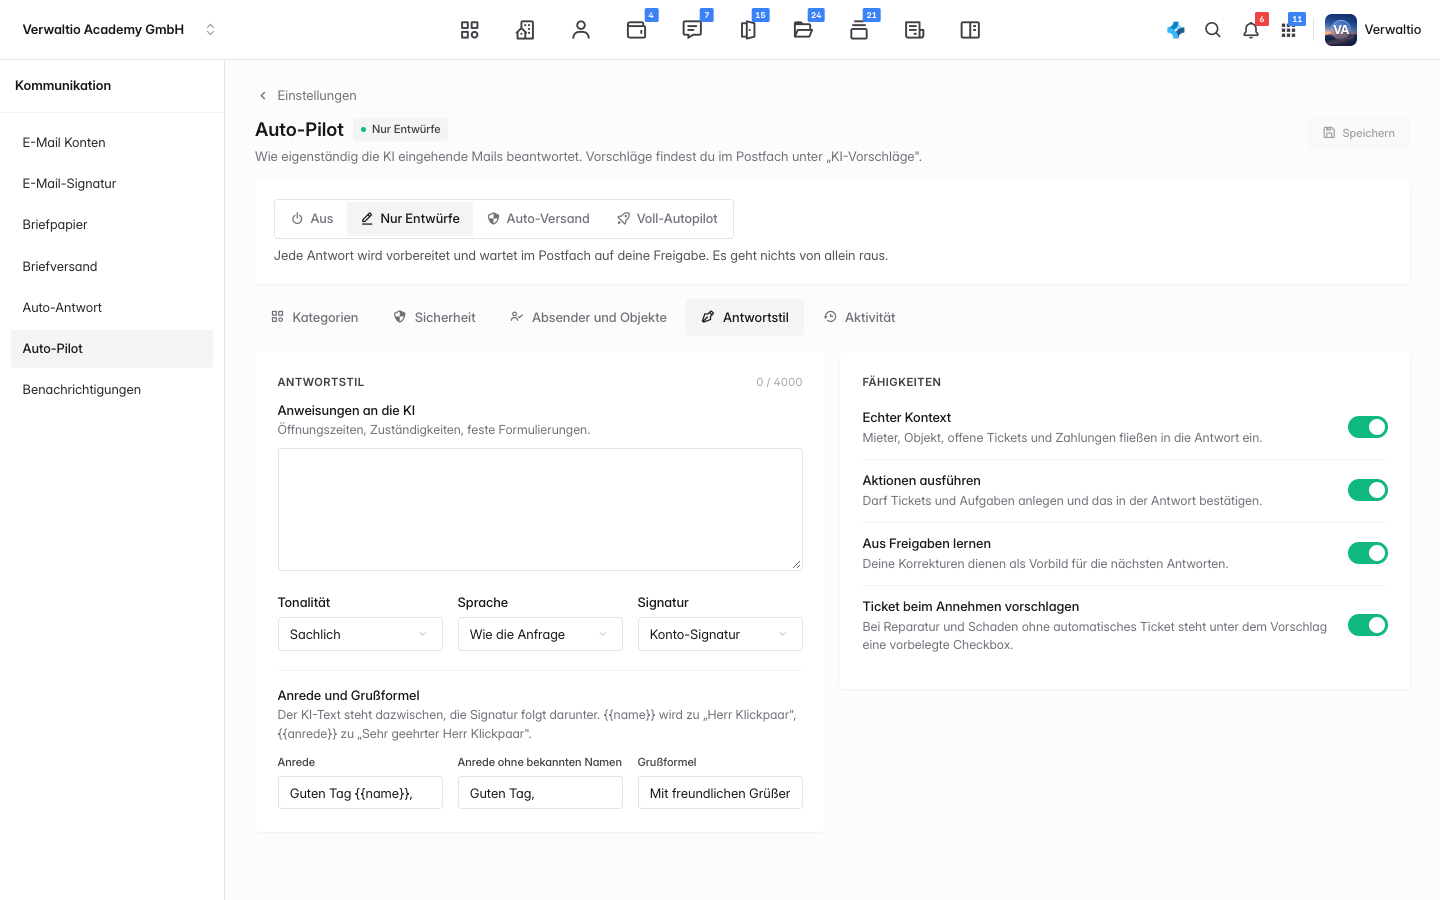
Task: Open the buildings icon in top navigation
Action: pos(525,30)
